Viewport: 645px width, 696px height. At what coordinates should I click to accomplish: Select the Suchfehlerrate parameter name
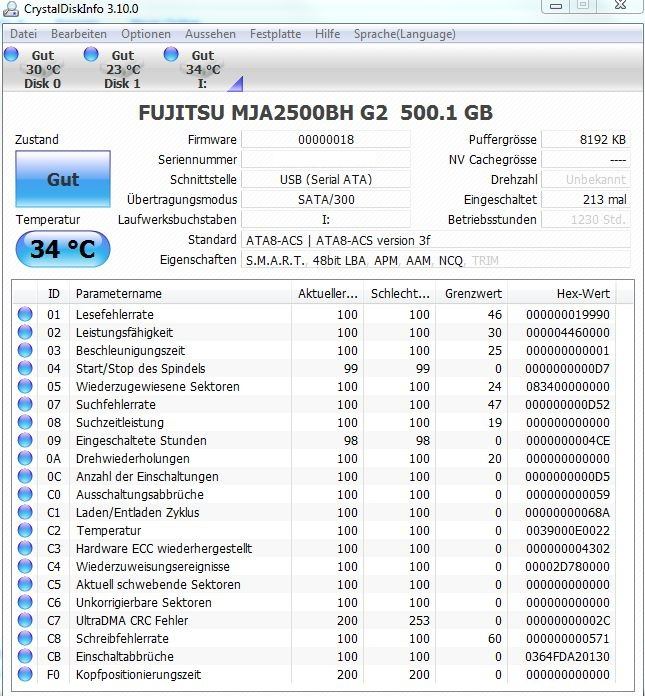pos(115,405)
